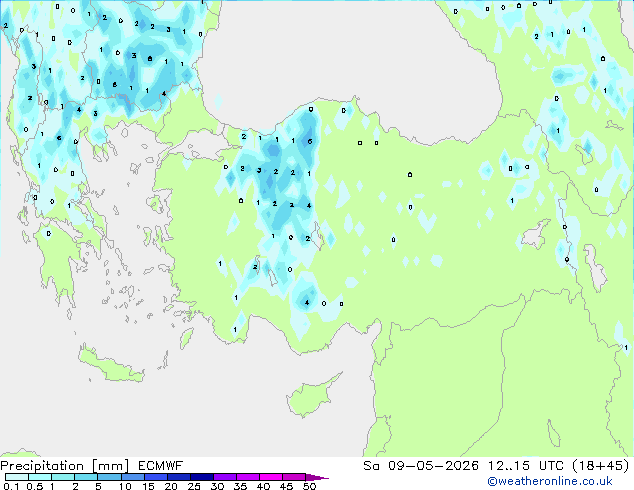Click the 15–20 mm blue legend swatch
The height and width of the screenshot is (490, 634).
[x=156, y=477]
